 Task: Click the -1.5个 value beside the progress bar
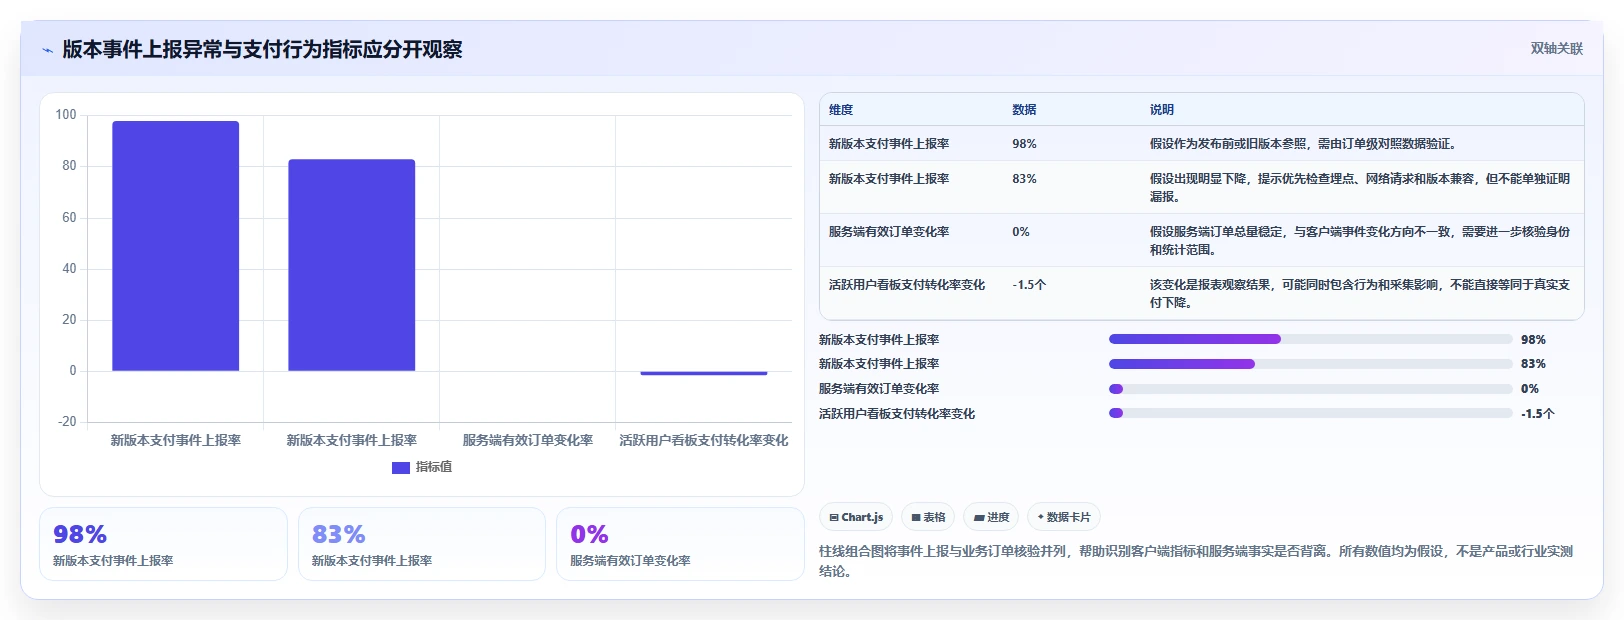click(1538, 414)
